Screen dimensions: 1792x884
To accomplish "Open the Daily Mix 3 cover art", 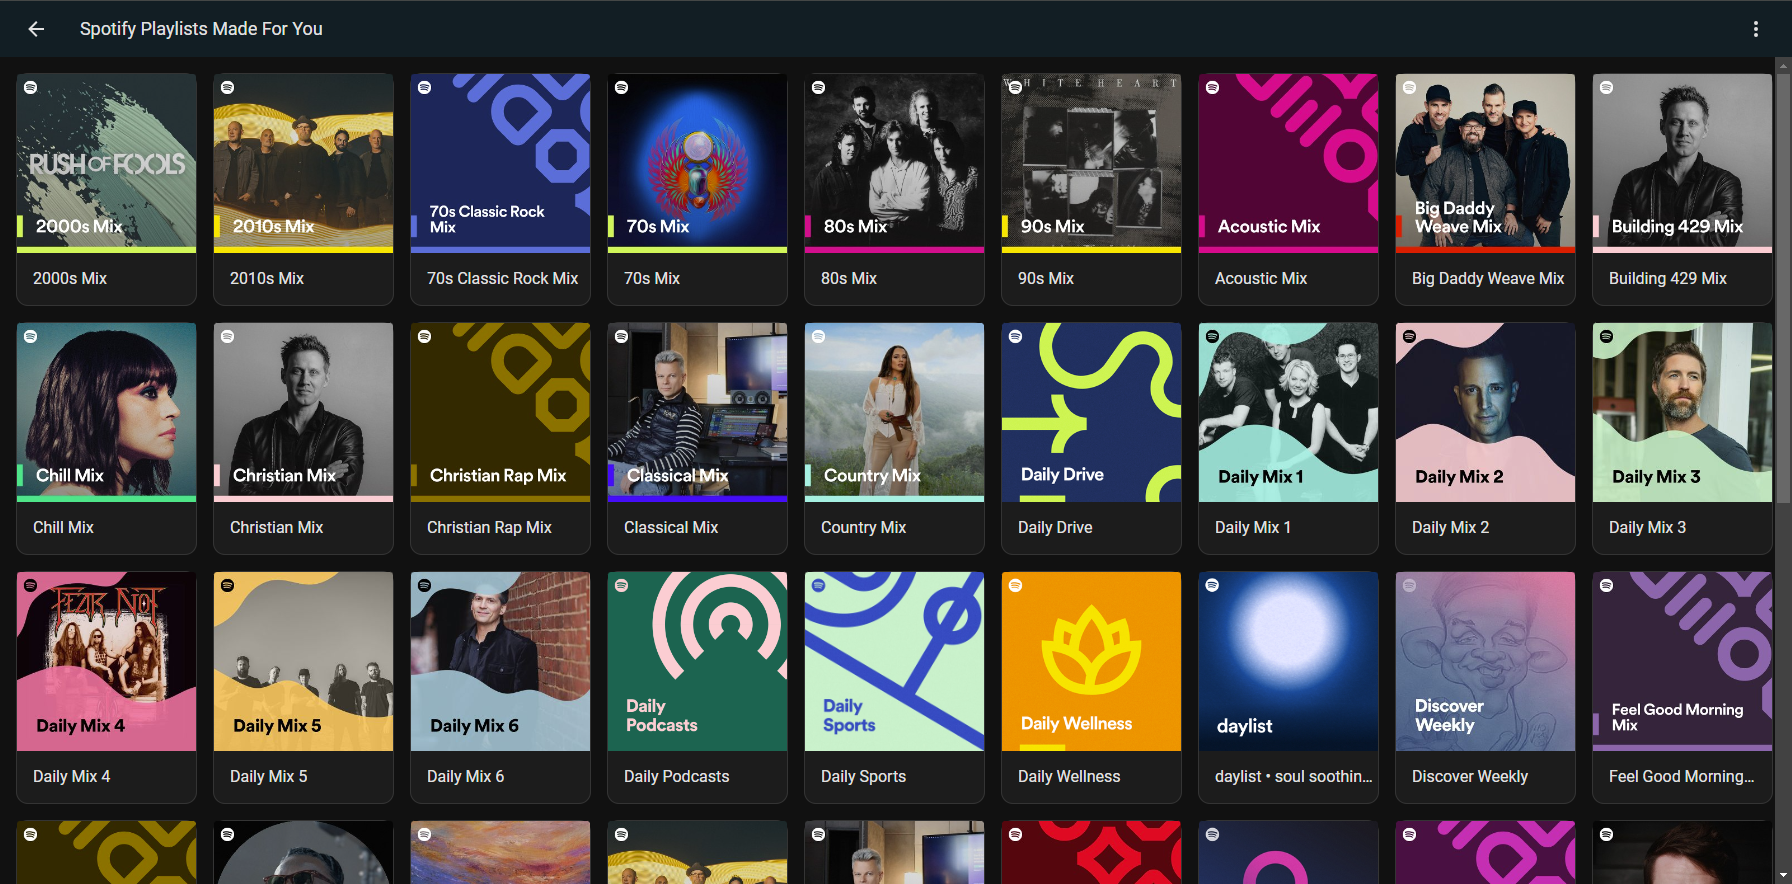I will [x=1683, y=412].
